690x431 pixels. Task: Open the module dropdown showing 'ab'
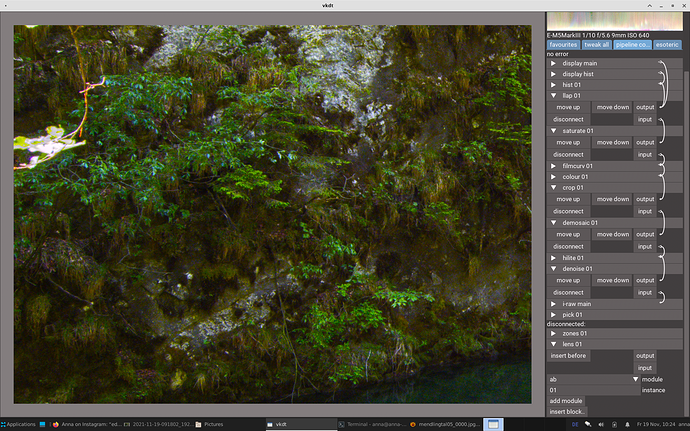click(593, 379)
